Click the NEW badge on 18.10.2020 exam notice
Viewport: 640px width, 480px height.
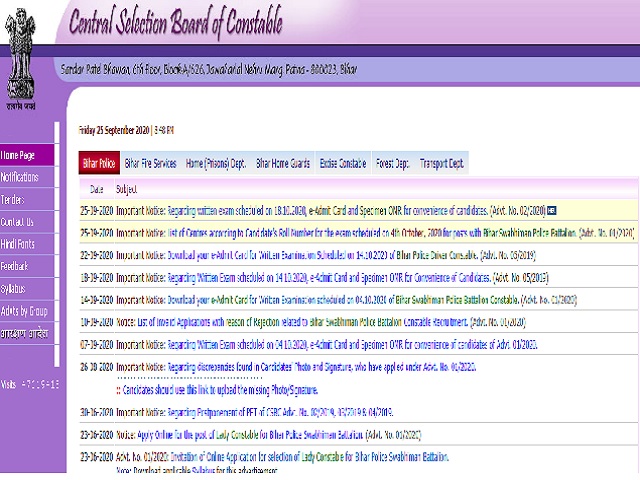[551, 211]
